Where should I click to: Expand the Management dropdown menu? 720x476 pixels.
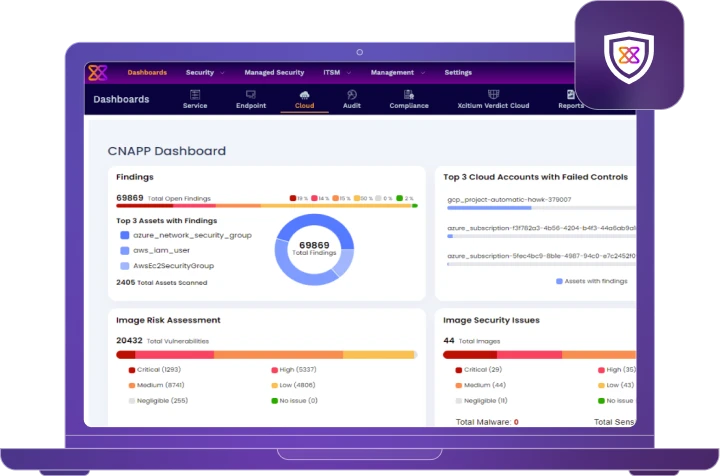click(397, 72)
